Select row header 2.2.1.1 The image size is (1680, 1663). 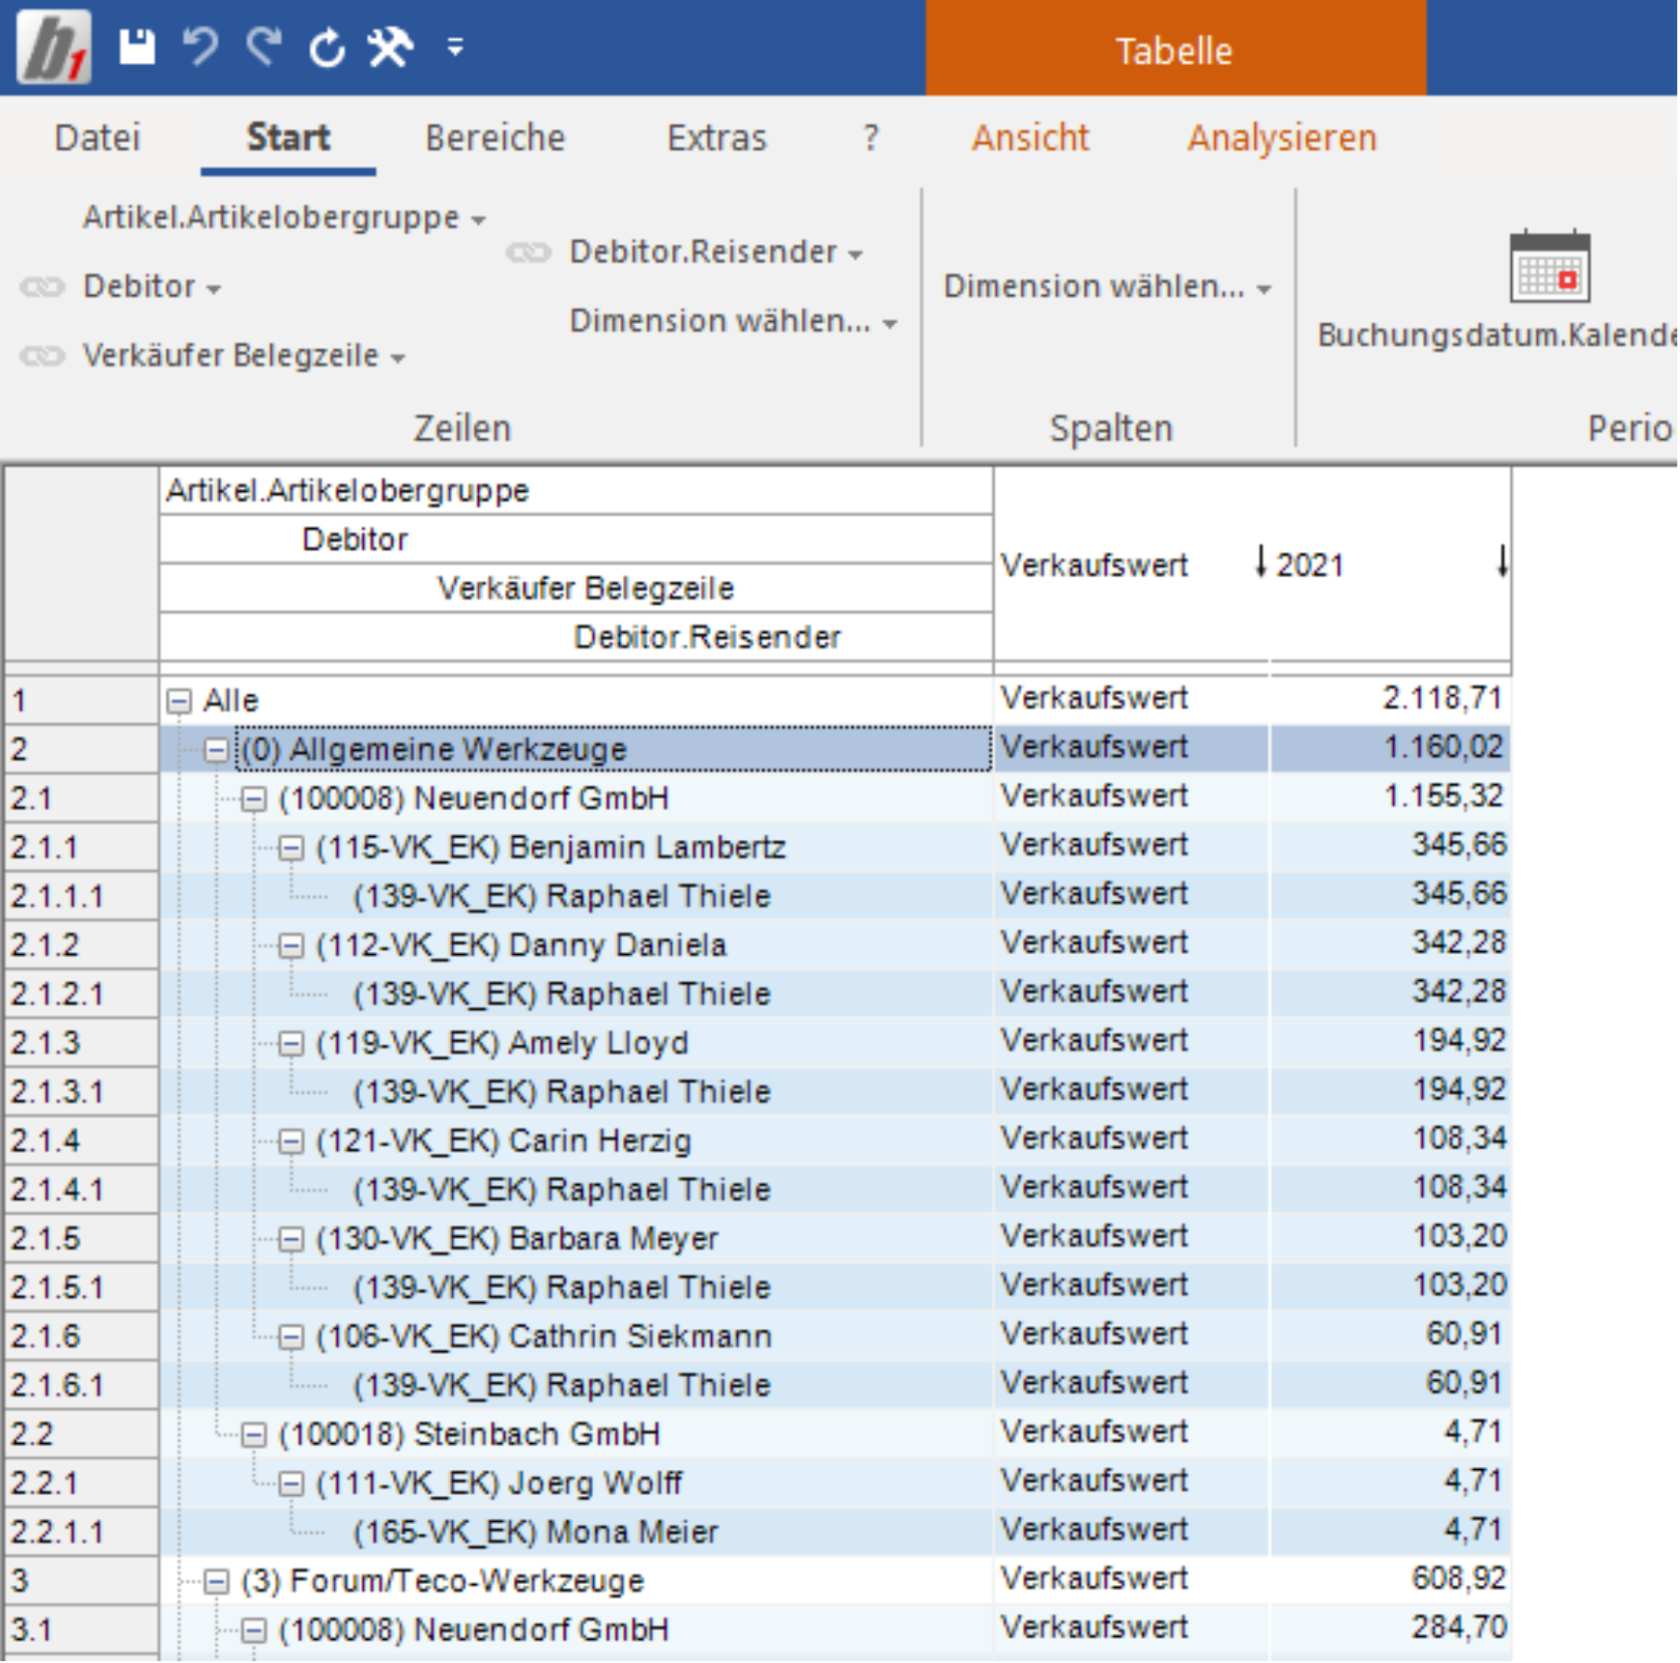pos(81,1533)
